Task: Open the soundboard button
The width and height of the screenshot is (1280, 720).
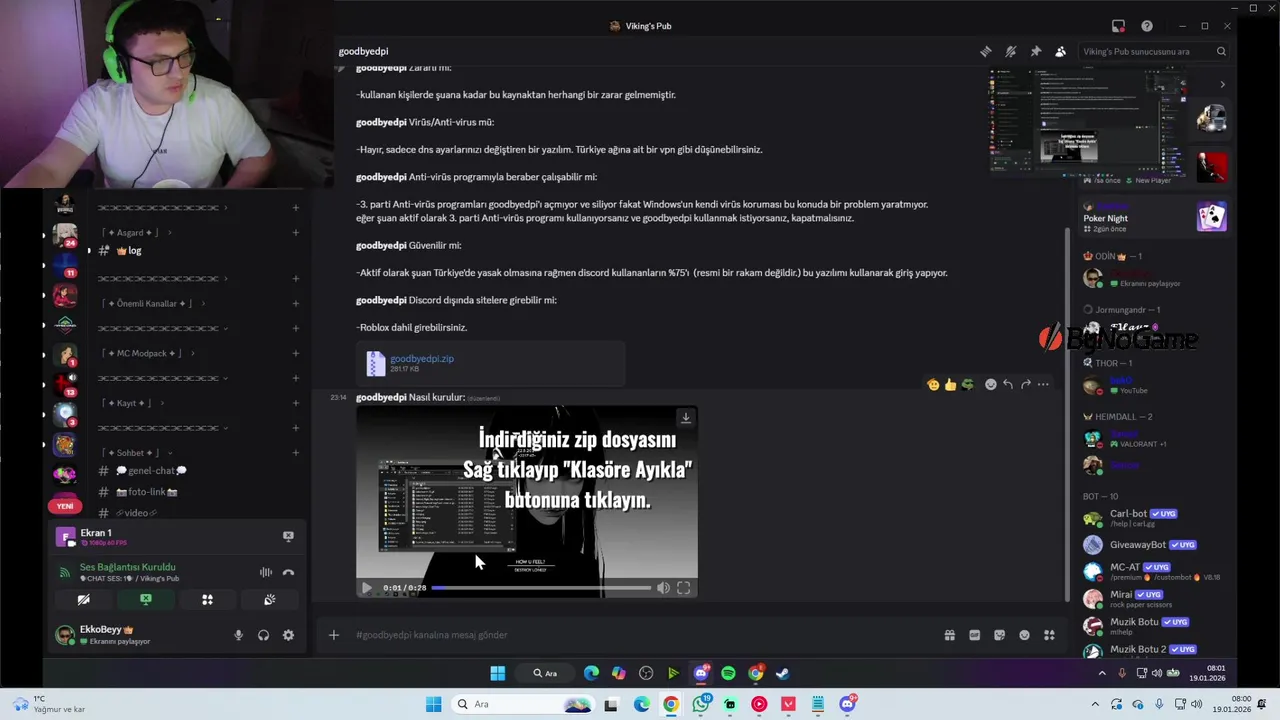Action: click(x=269, y=600)
